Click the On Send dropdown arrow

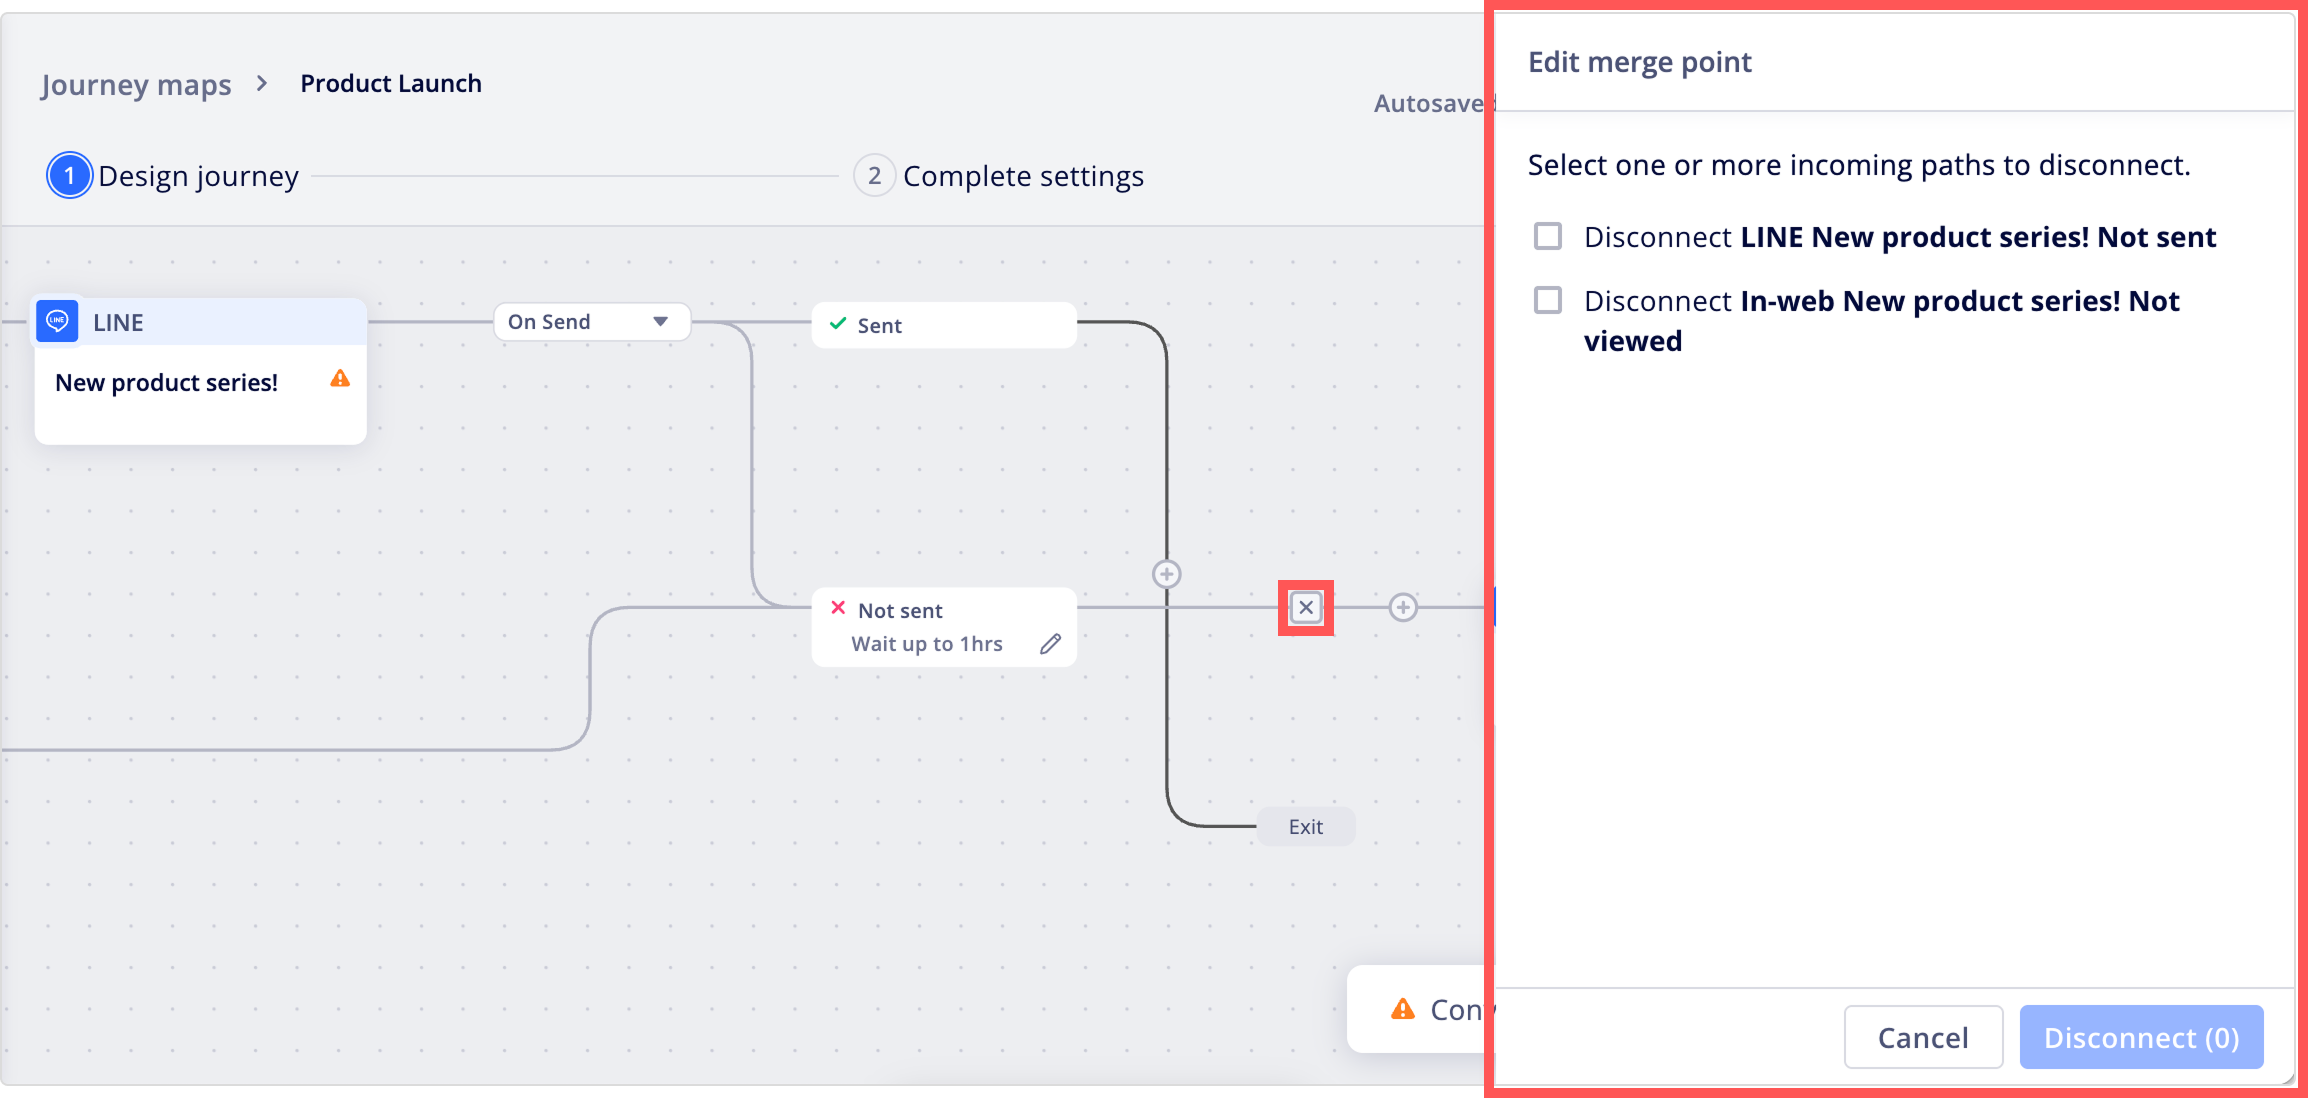(x=660, y=322)
